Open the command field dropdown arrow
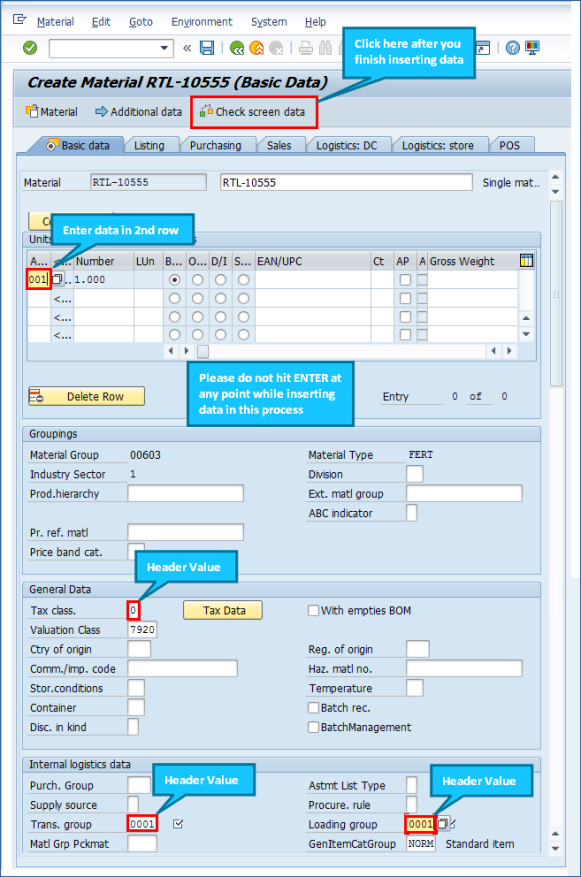The image size is (581, 877). pos(164,48)
